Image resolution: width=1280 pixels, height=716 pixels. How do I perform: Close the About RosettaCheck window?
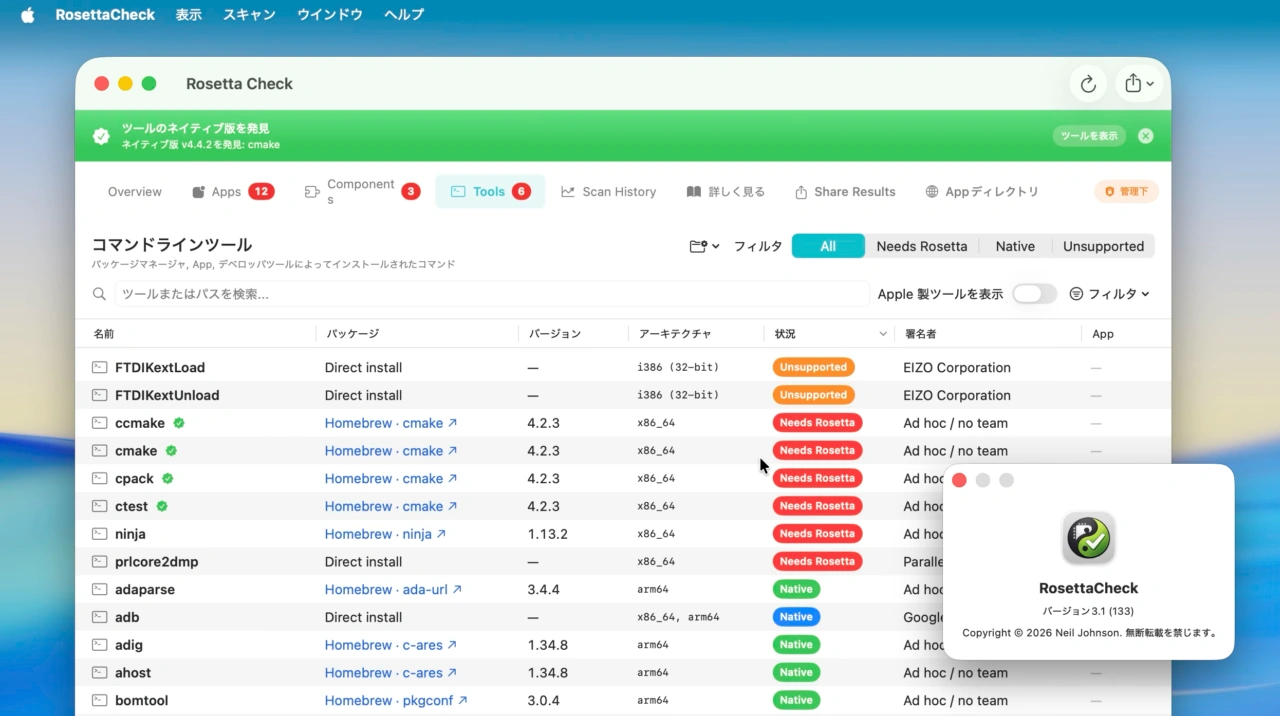(959, 480)
